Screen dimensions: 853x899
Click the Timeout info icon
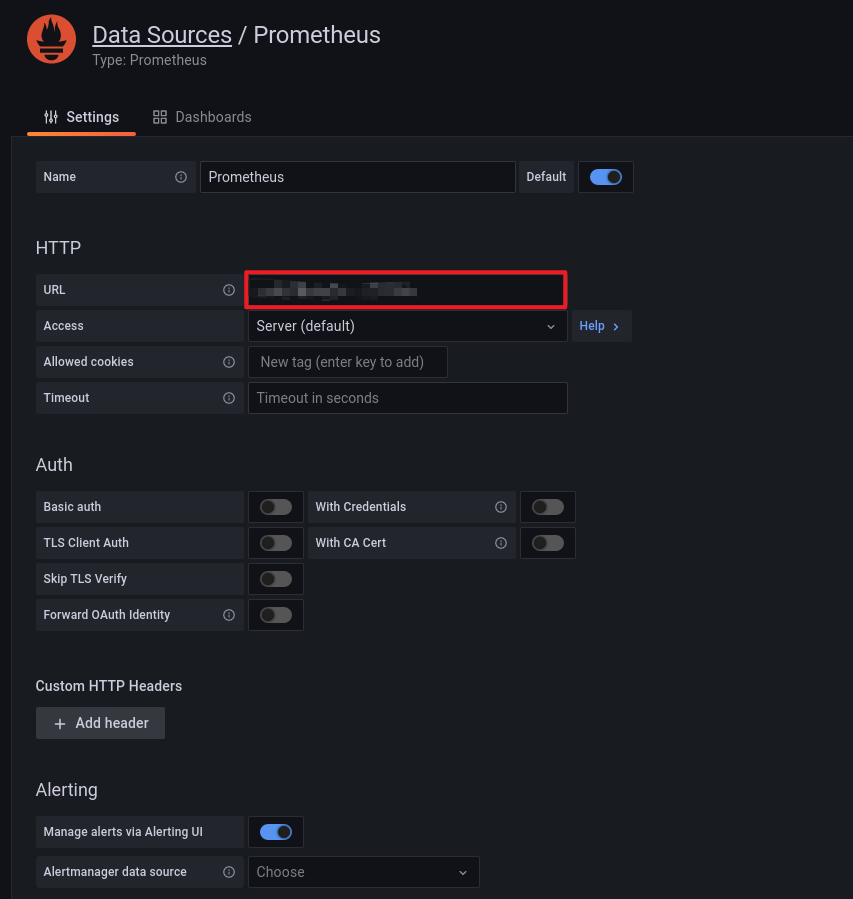point(229,398)
